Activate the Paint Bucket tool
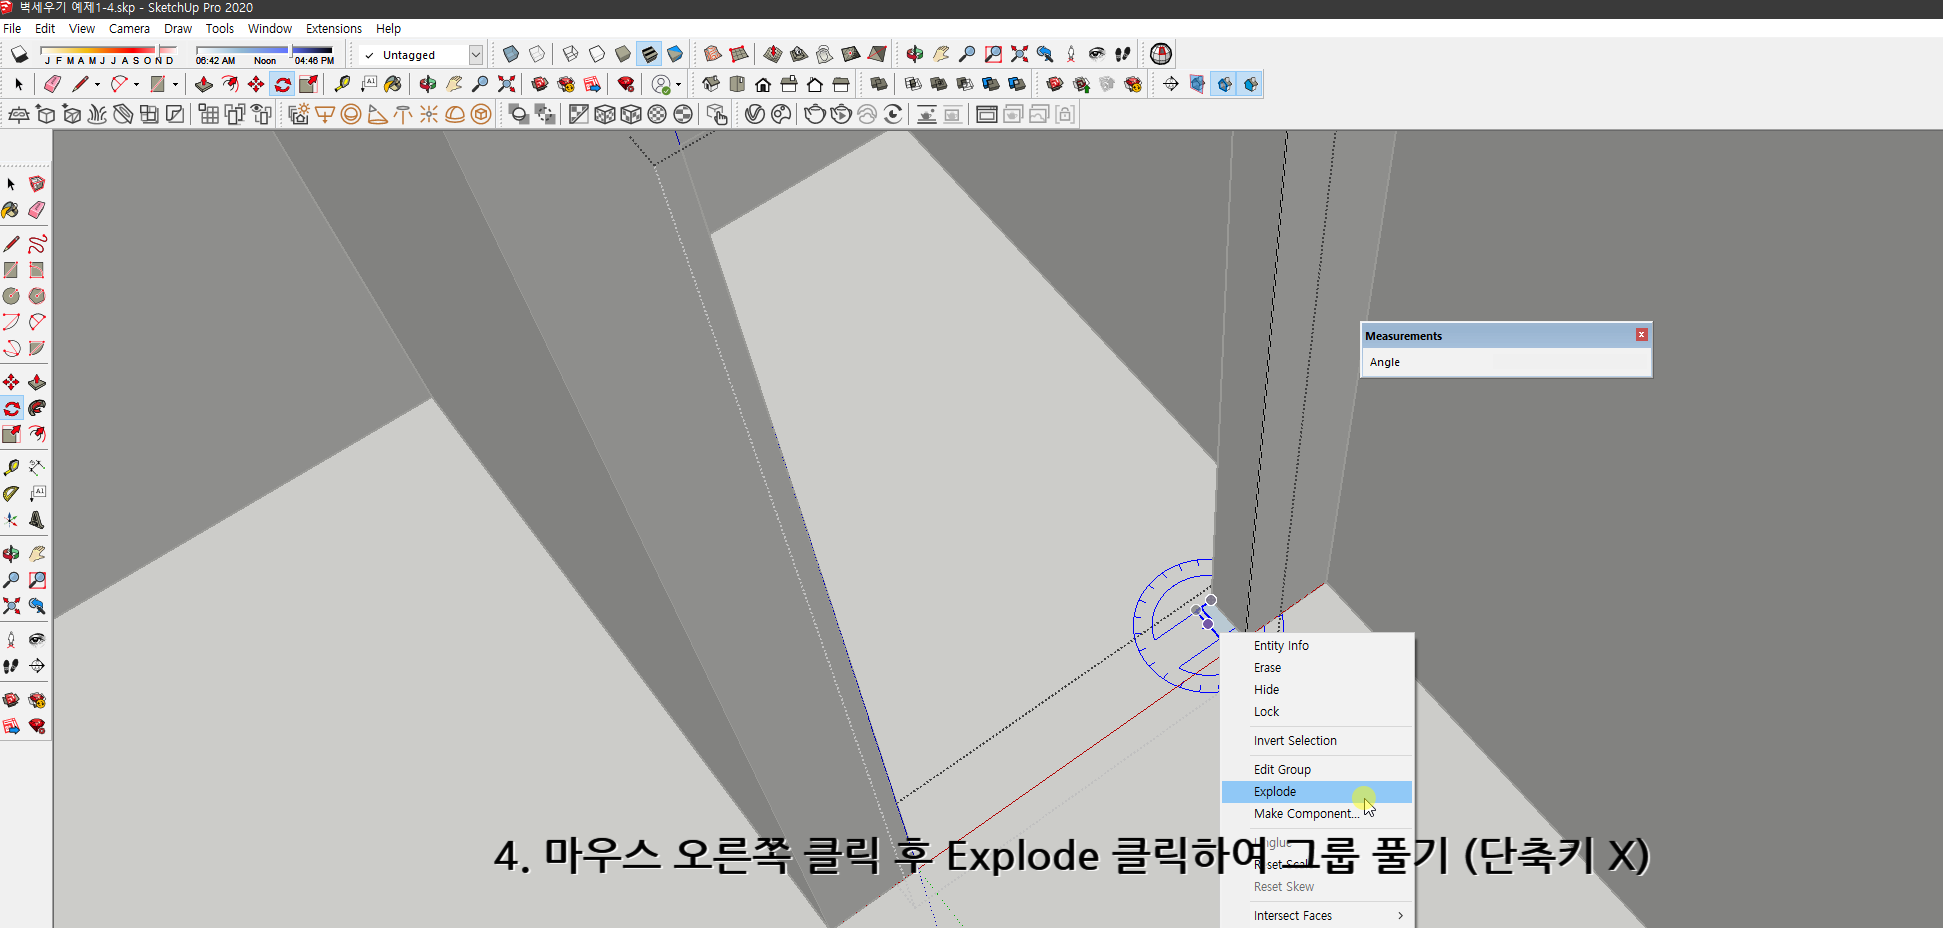Viewport: 1943px width, 928px height. point(12,210)
